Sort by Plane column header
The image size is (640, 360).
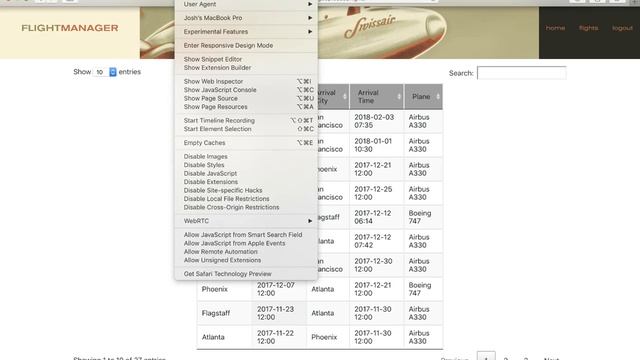tap(423, 97)
